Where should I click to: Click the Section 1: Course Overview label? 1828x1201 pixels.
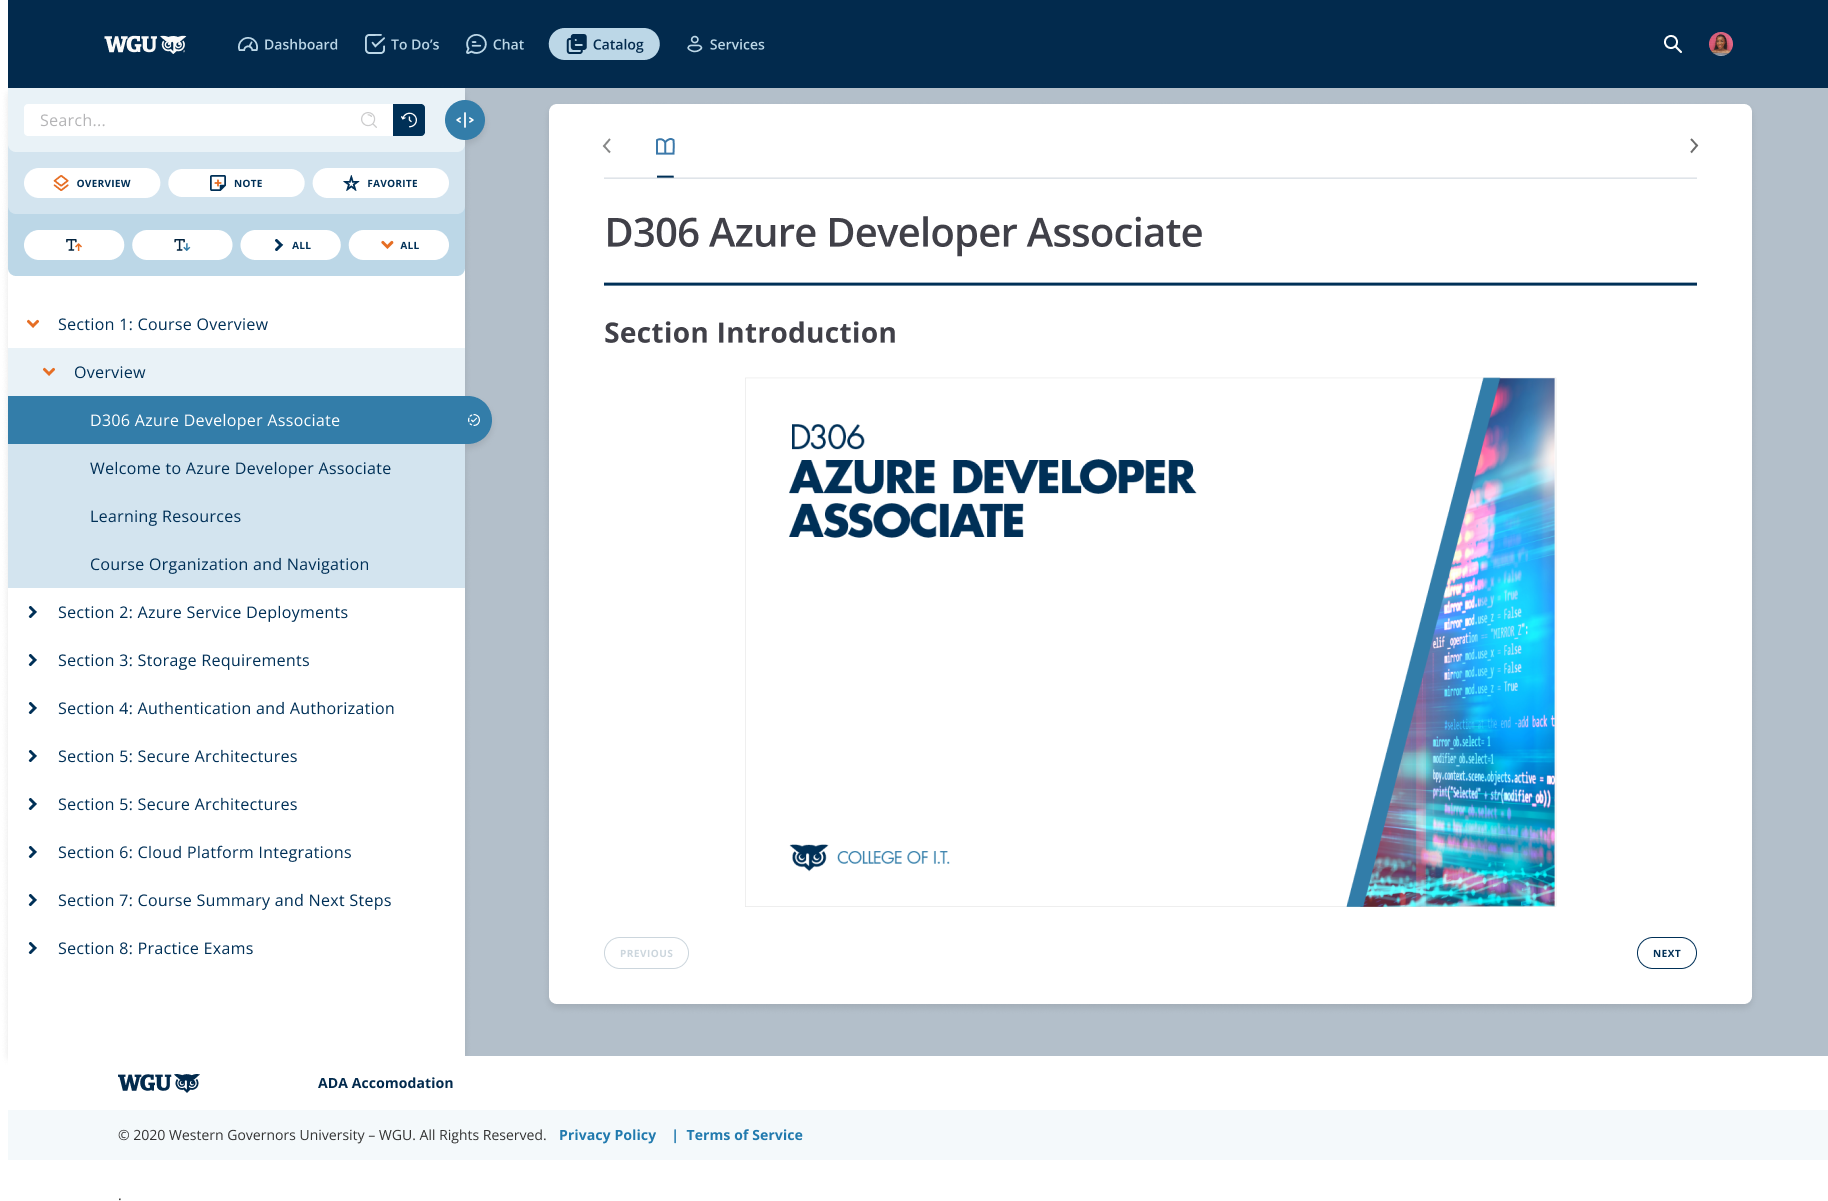point(163,324)
